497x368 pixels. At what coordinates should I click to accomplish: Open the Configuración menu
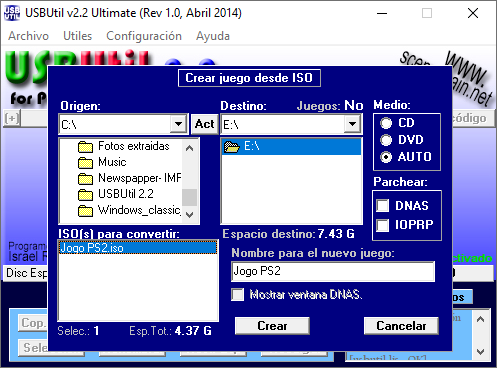pyautogui.click(x=144, y=36)
